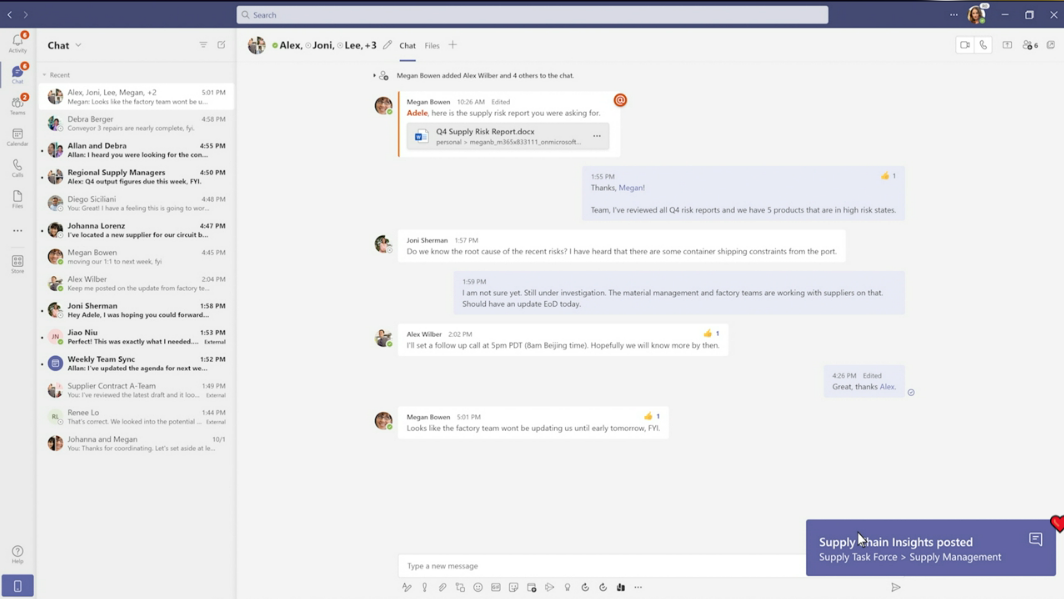Viewport: 1064px width, 599px height.
Task: Open the Supply Chain Insights posted notification
Action: click(930, 548)
